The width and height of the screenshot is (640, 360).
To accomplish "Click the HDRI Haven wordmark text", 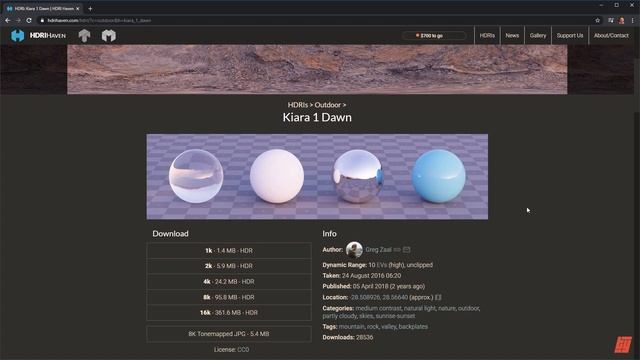I will (48, 36).
